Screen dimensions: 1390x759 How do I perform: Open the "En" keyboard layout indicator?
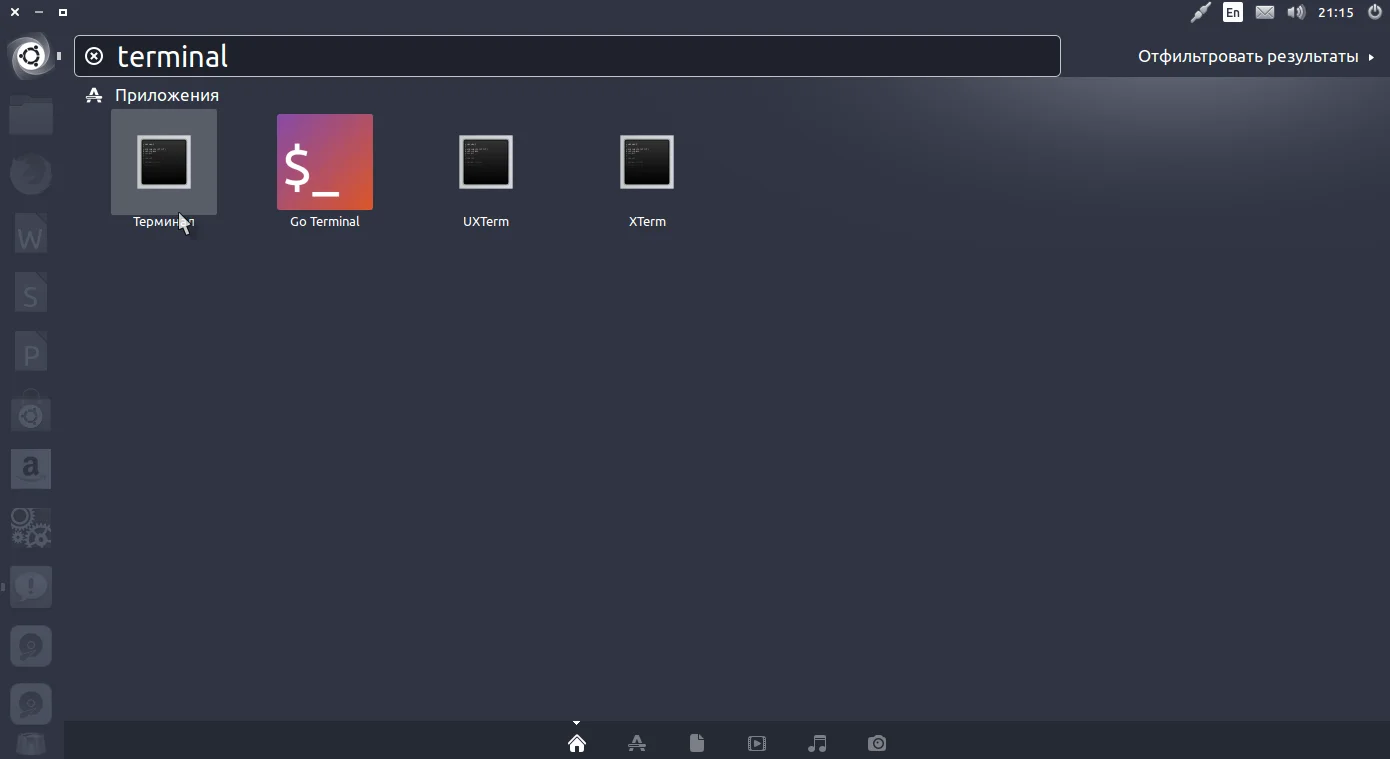click(x=1233, y=12)
